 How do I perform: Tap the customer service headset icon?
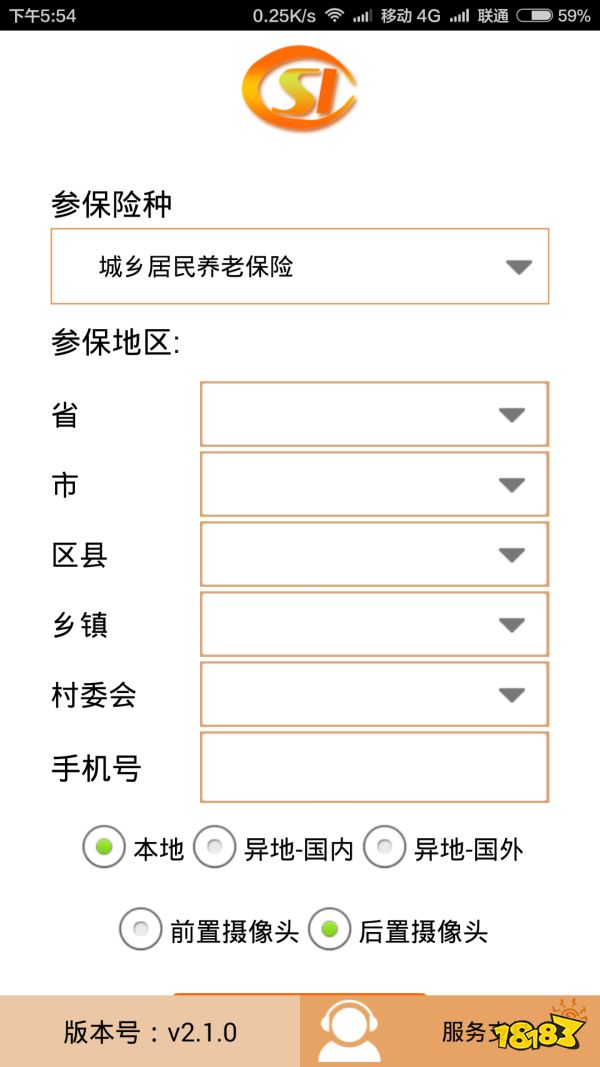(x=348, y=1032)
